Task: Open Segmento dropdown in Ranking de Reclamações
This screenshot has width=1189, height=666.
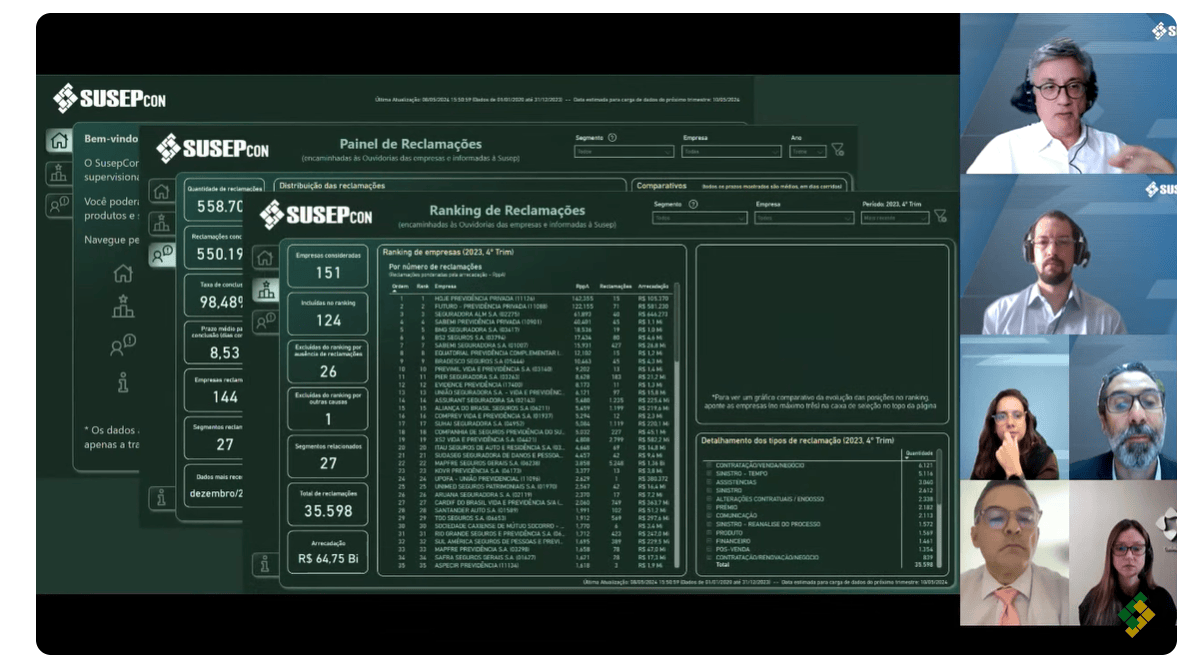Action: 699,218
